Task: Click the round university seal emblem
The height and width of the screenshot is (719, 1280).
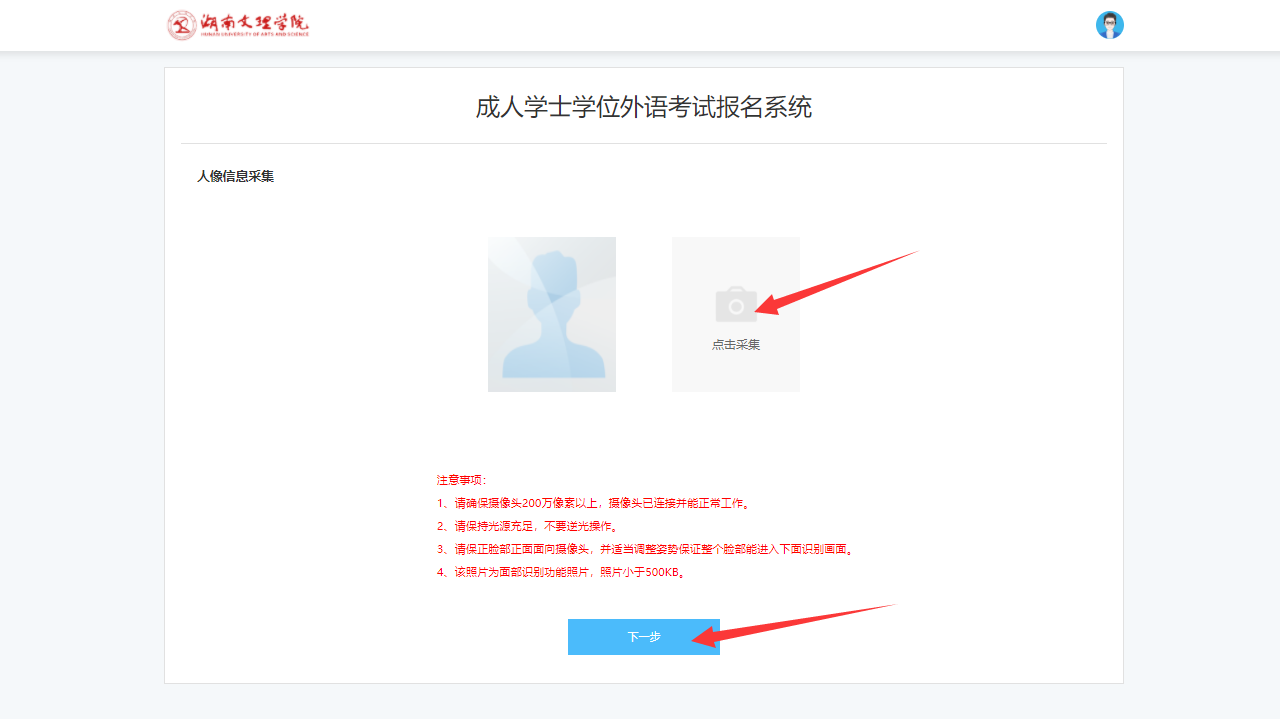Action: pyautogui.click(x=182, y=25)
